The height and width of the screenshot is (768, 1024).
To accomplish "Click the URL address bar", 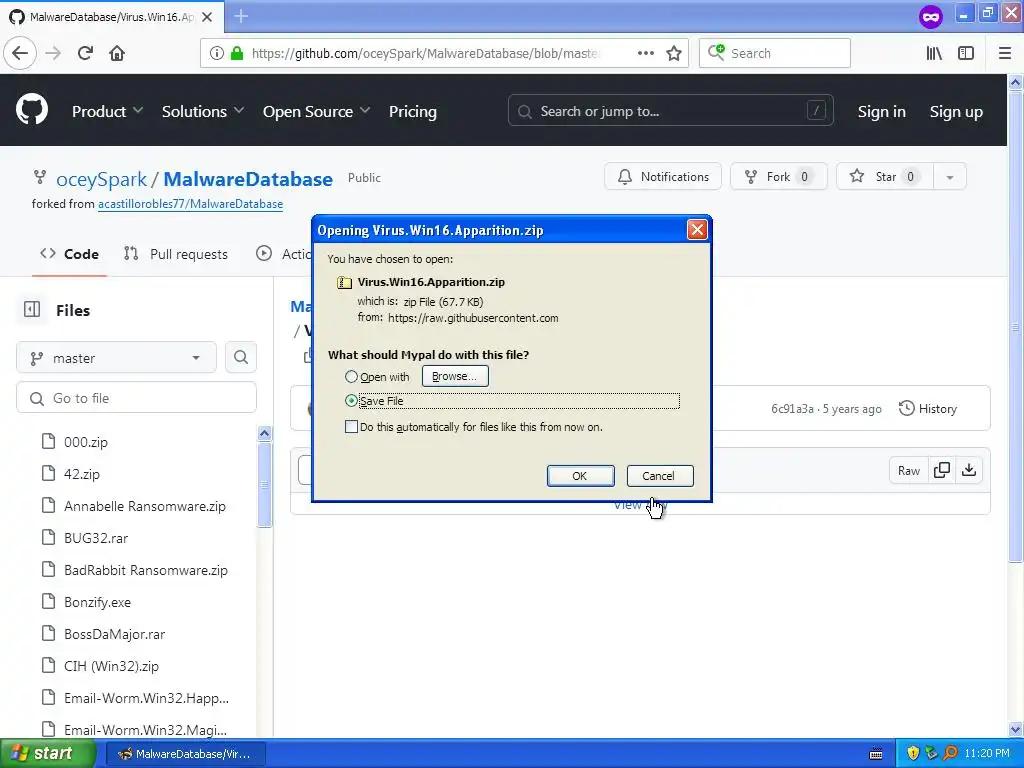I will pos(424,53).
